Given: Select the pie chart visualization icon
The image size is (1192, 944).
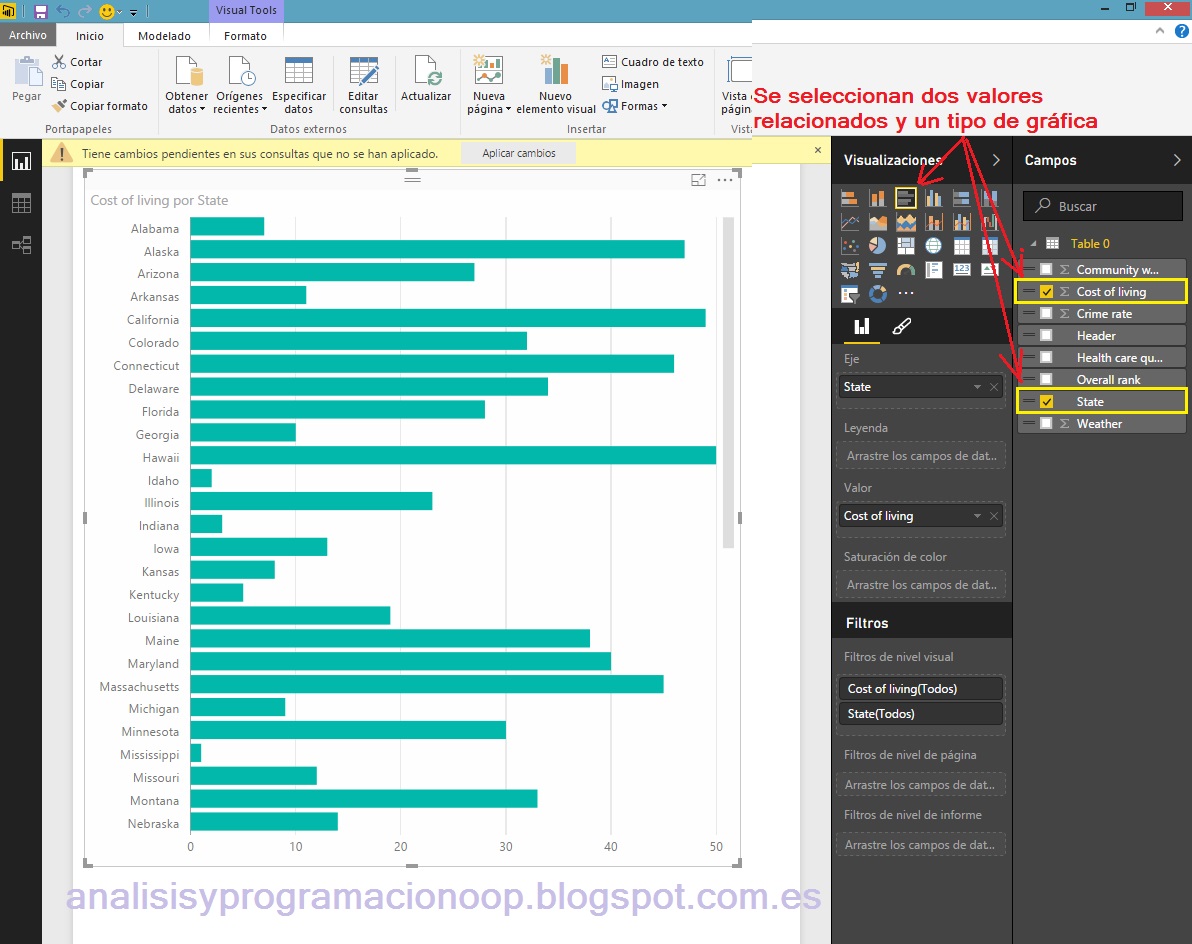Looking at the screenshot, I should click(x=878, y=245).
